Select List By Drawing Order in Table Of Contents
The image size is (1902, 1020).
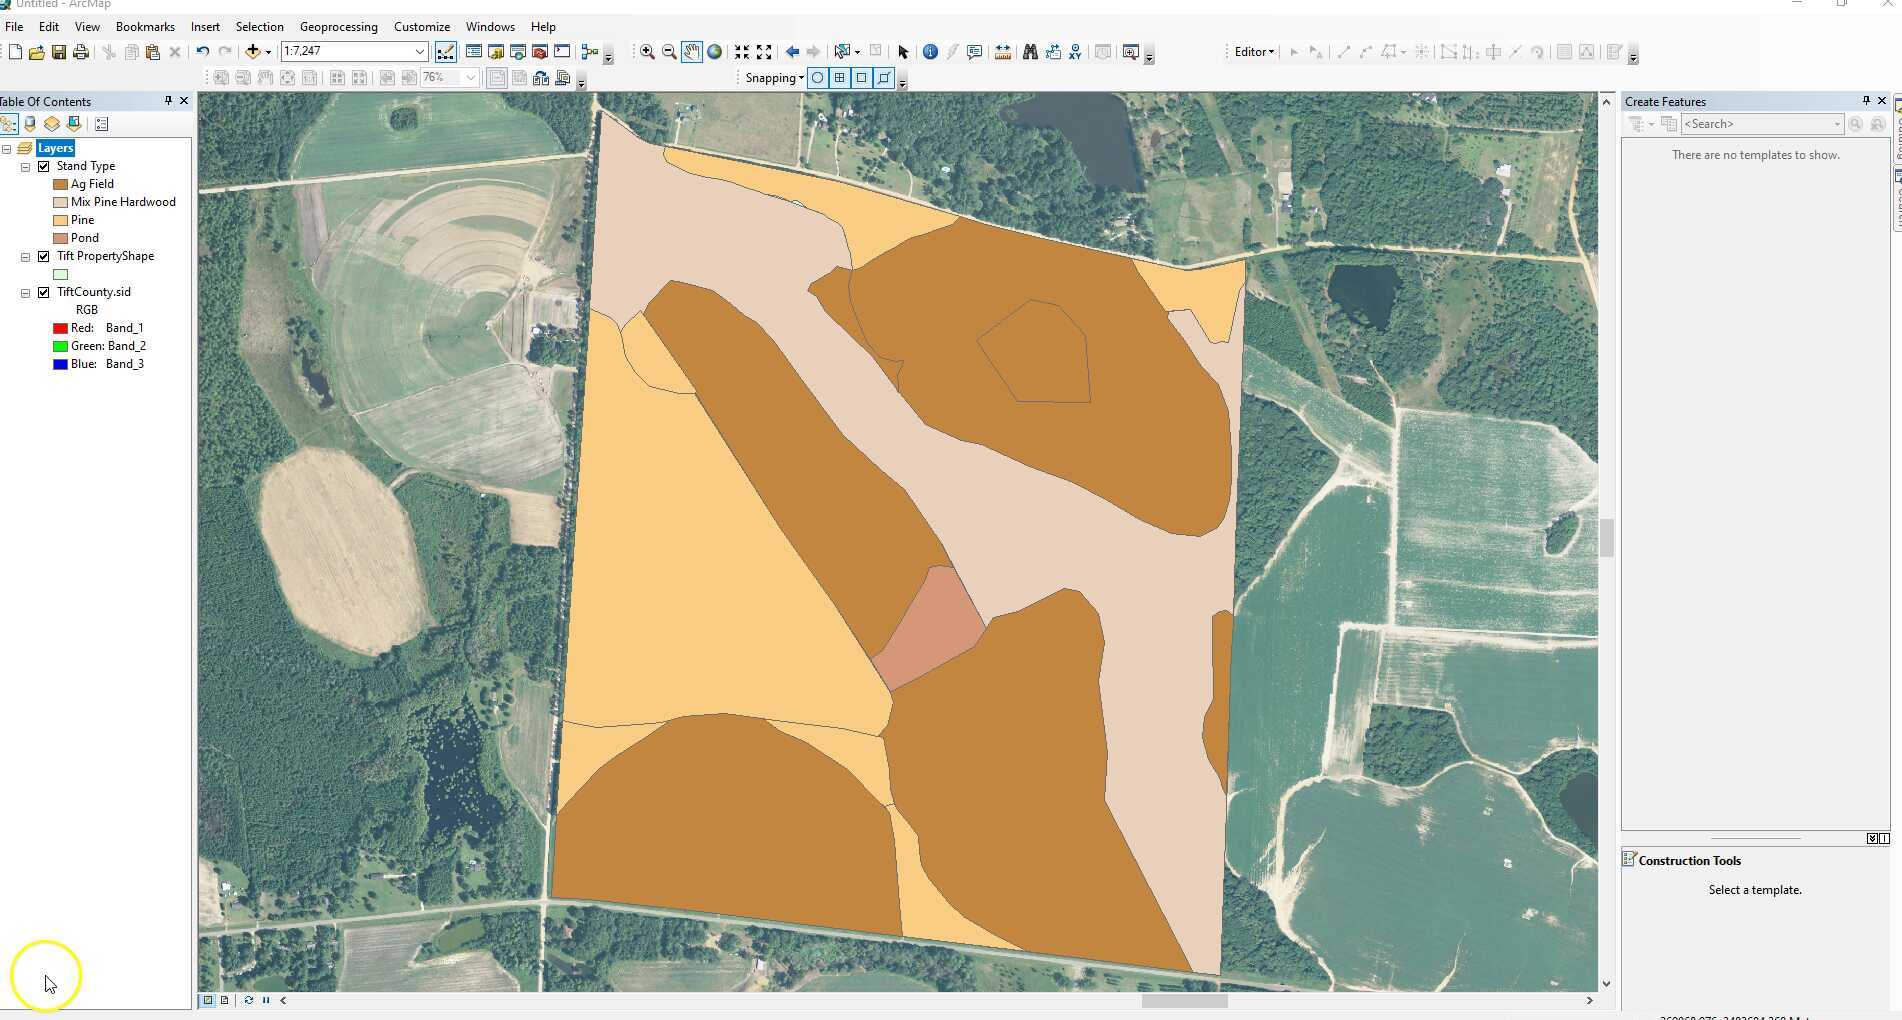[x=9, y=123]
